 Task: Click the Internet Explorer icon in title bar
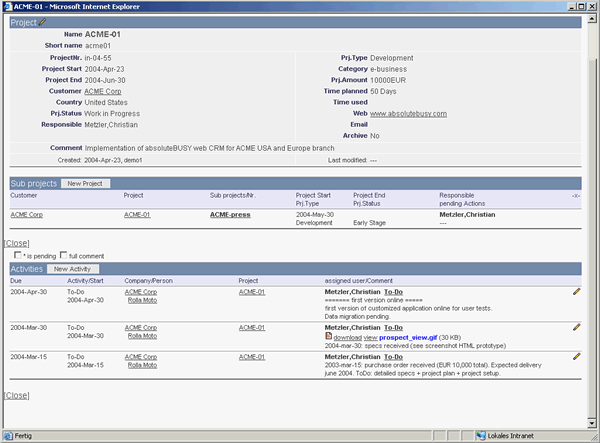[9, 6]
